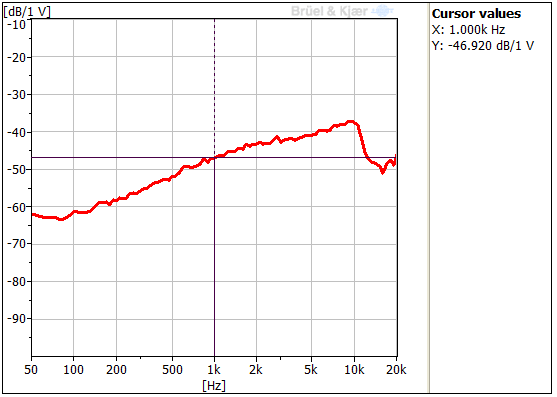
Task: Click the 50 Hz axis label
Action: tap(31, 370)
